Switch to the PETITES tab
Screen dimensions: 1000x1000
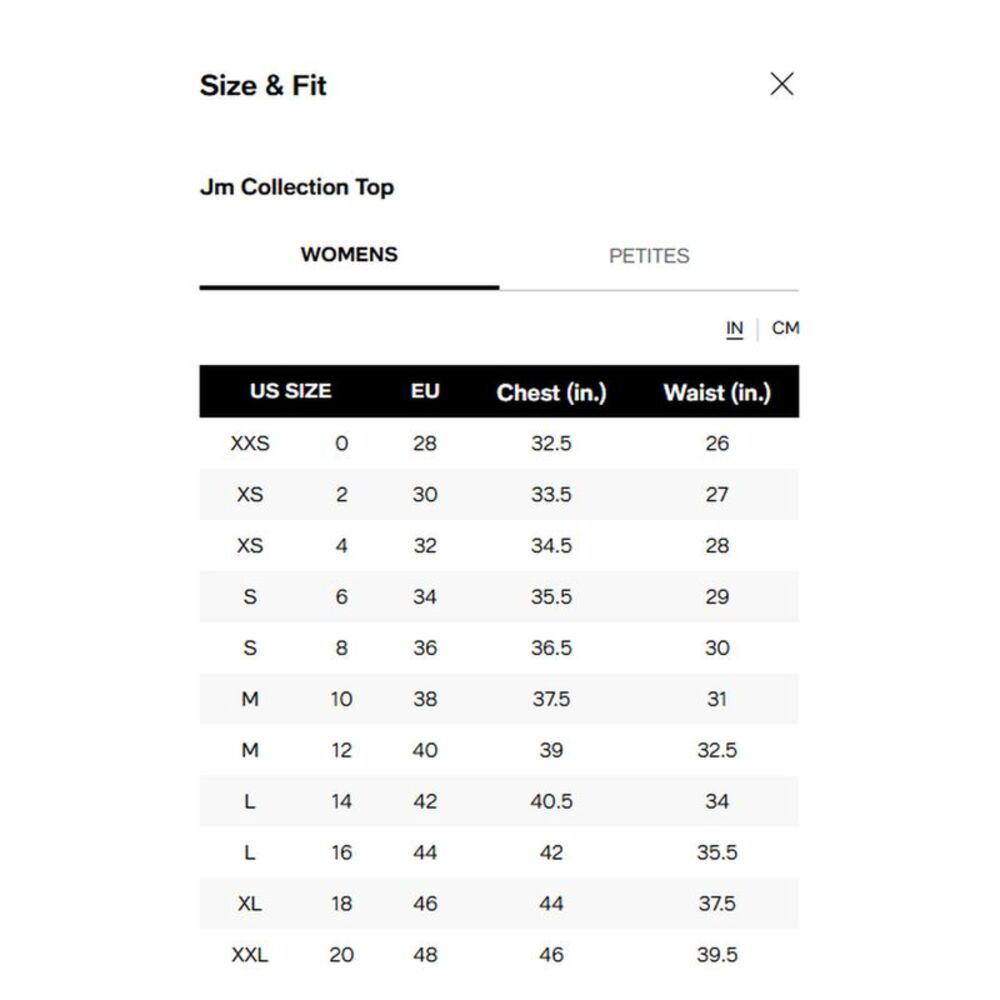click(649, 256)
